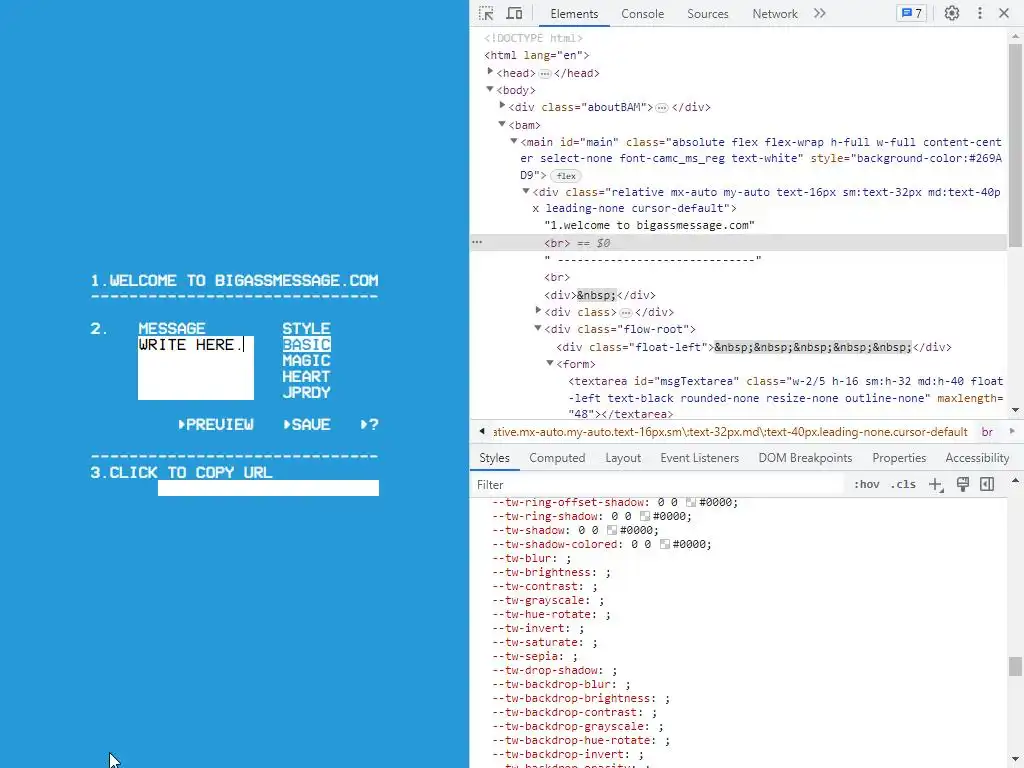Expand the collapsed div class node
The width and height of the screenshot is (1024, 768).
[x=538, y=311]
